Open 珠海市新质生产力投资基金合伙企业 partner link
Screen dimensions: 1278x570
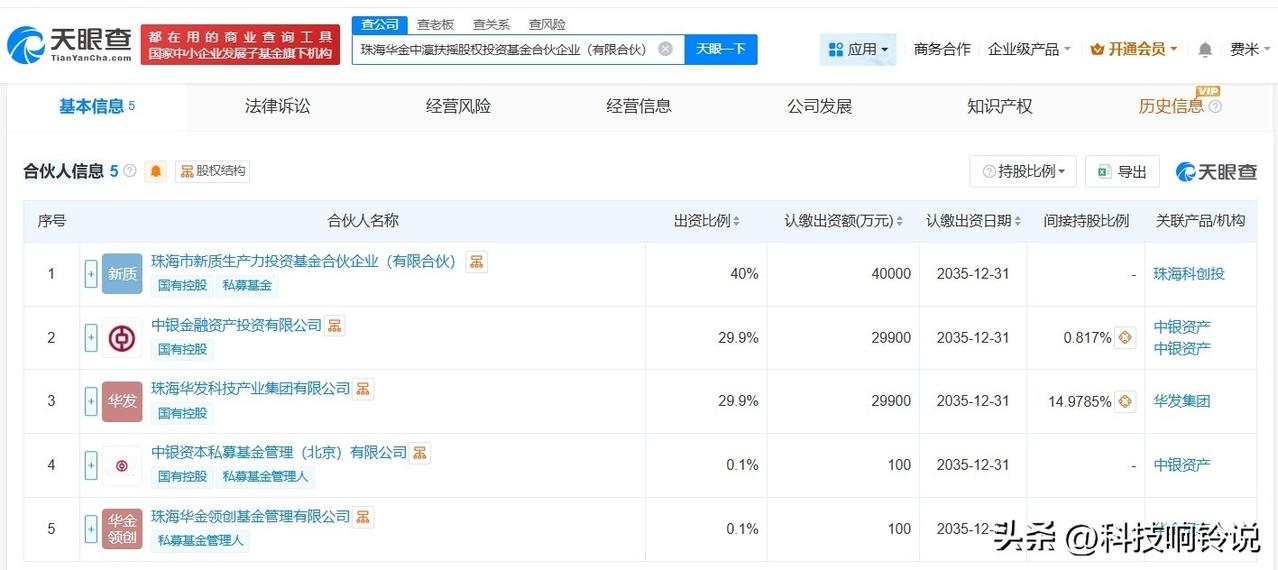(303, 261)
